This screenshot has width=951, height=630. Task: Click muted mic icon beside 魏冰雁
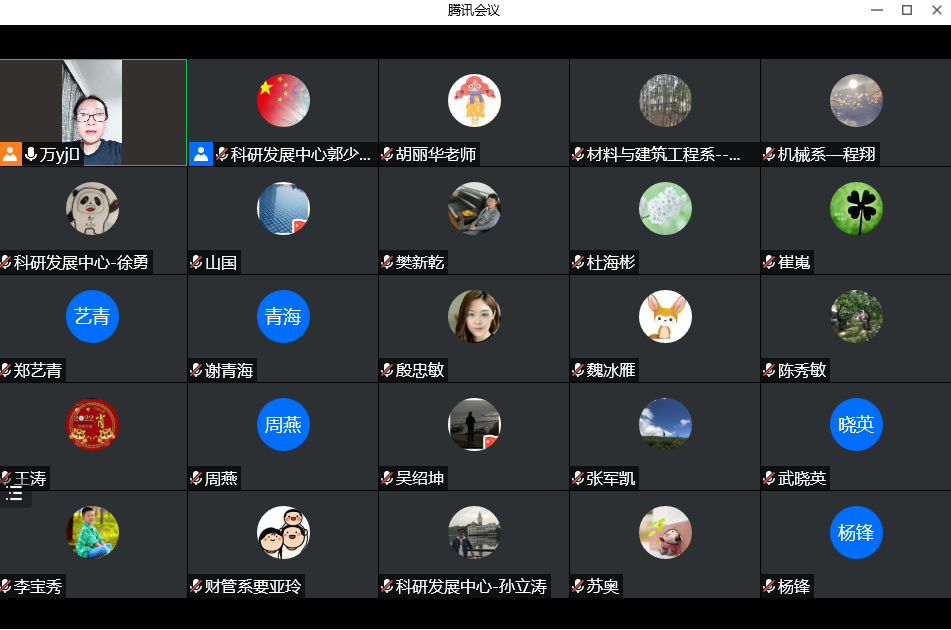pos(578,370)
